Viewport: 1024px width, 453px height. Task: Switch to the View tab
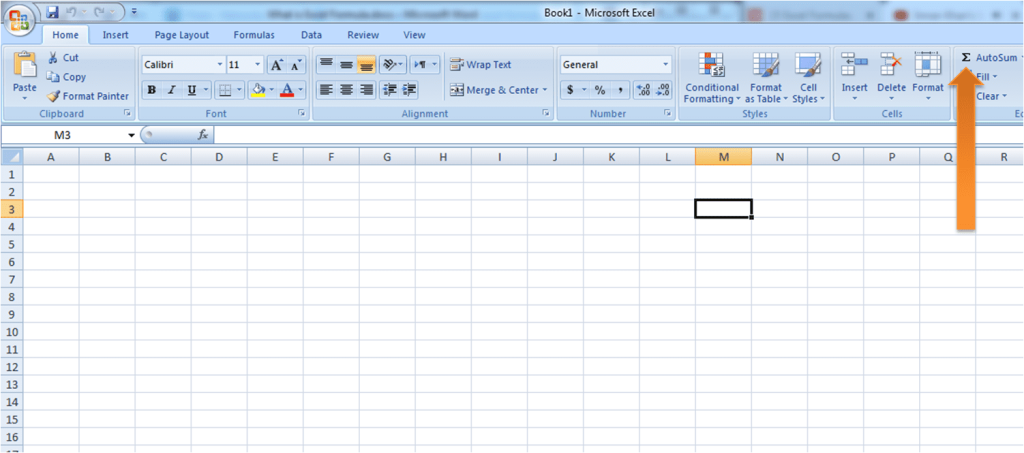tap(414, 35)
